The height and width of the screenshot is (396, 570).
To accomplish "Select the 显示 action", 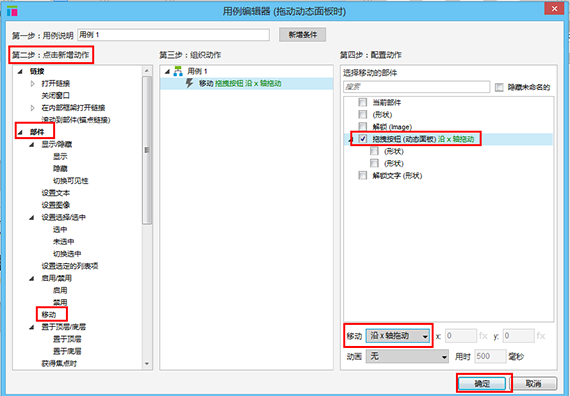I will point(60,156).
